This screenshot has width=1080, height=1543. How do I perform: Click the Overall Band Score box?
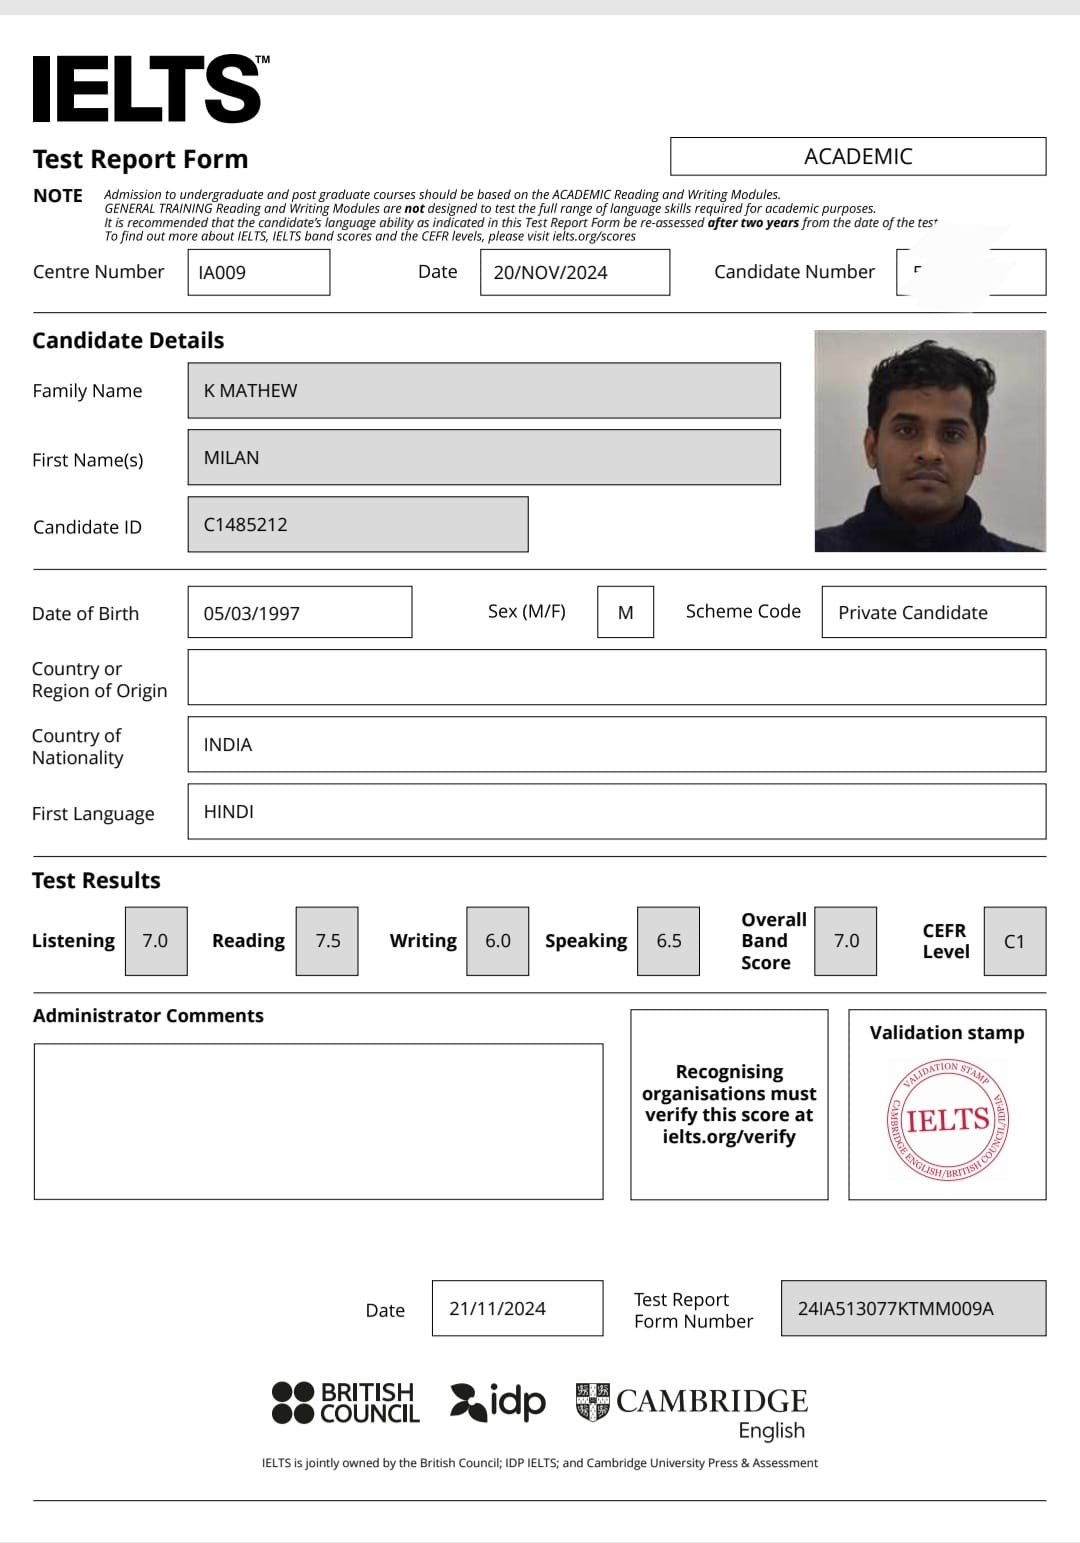[846, 941]
